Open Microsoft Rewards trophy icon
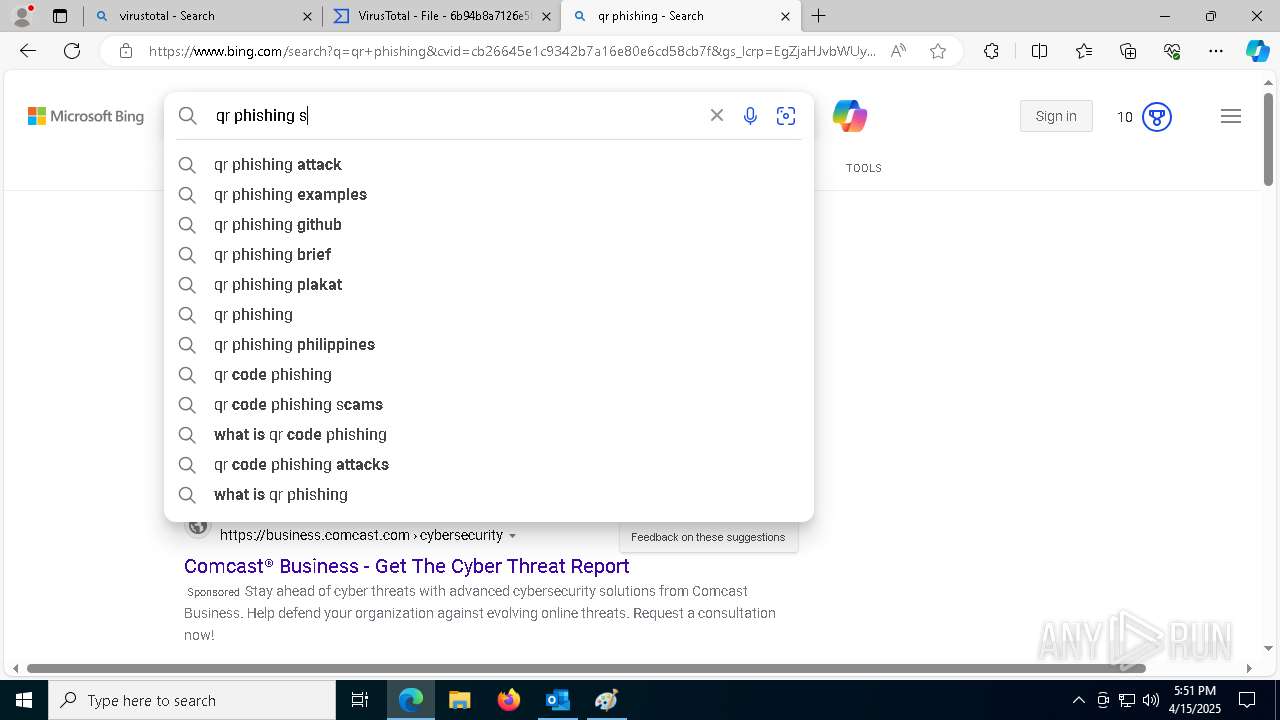This screenshot has width=1280, height=720. [x=1157, y=117]
